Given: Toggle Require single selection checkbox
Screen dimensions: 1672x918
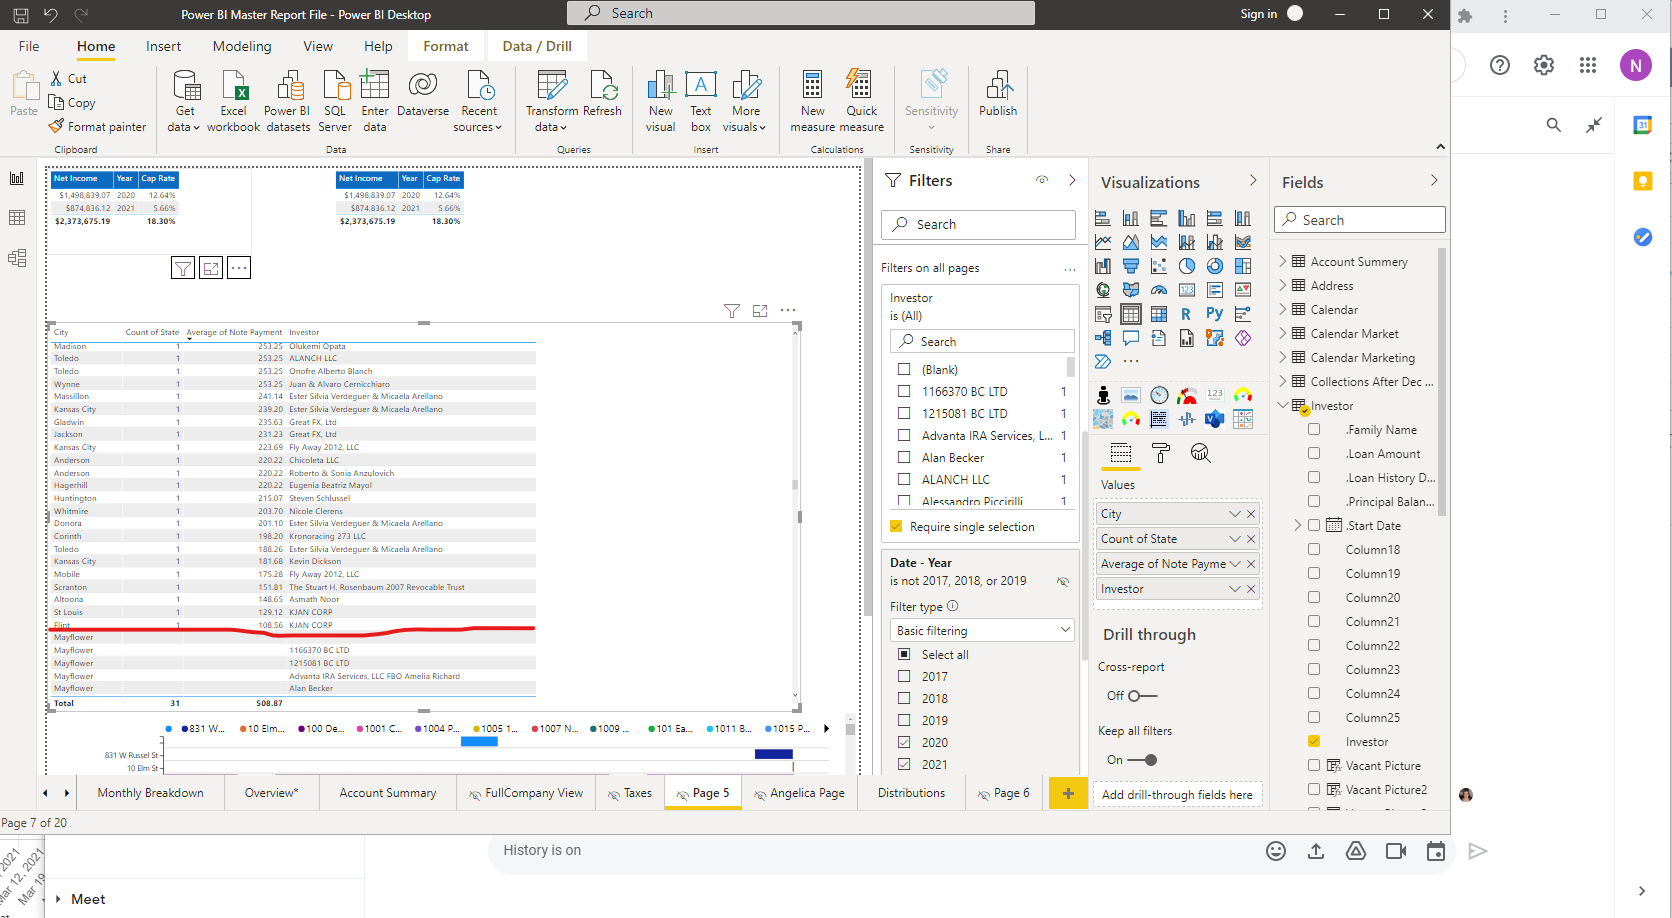Looking at the screenshot, I should [x=896, y=526].
